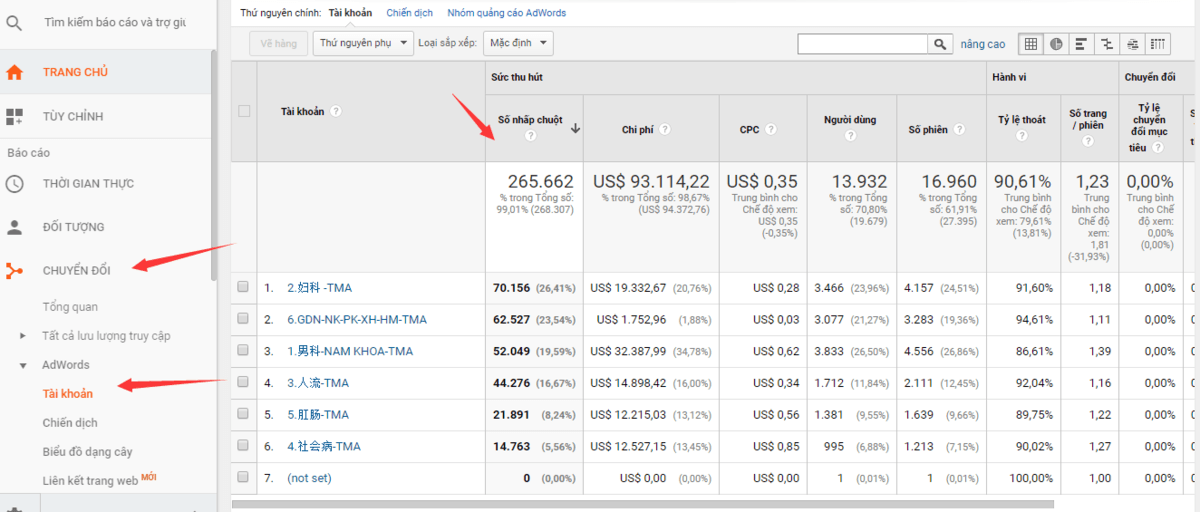
Task: Check the select-all checkbox in table header
Action: coord(244,111)
